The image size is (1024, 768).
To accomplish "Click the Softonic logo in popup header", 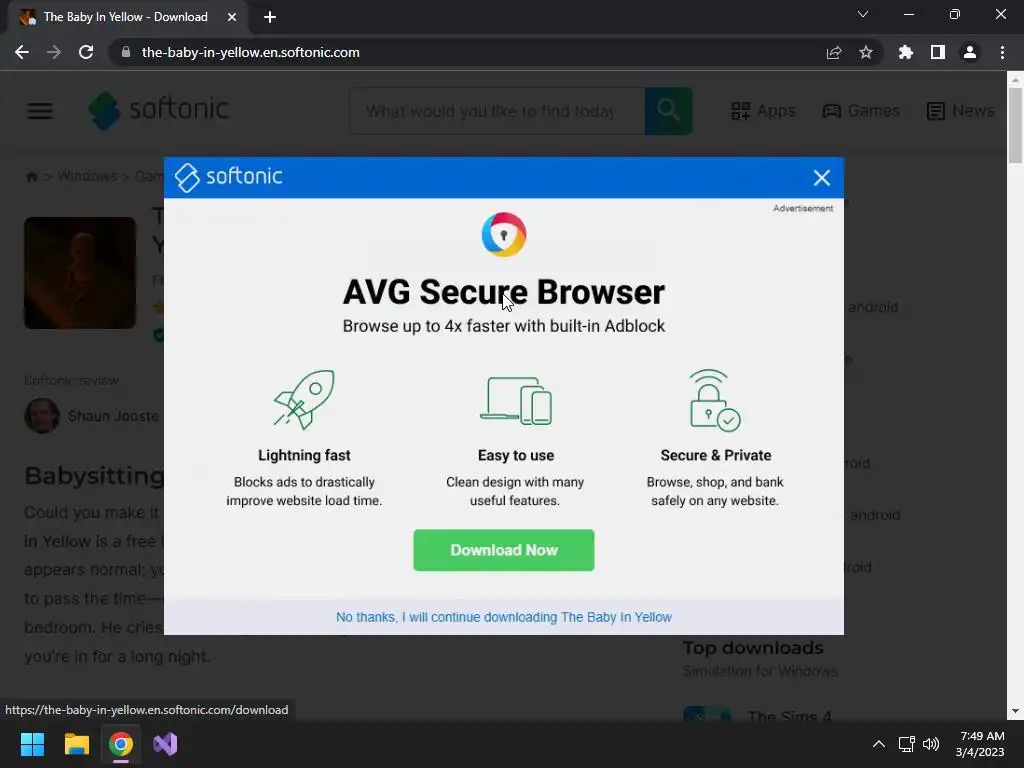I will [x=229, y=177].
